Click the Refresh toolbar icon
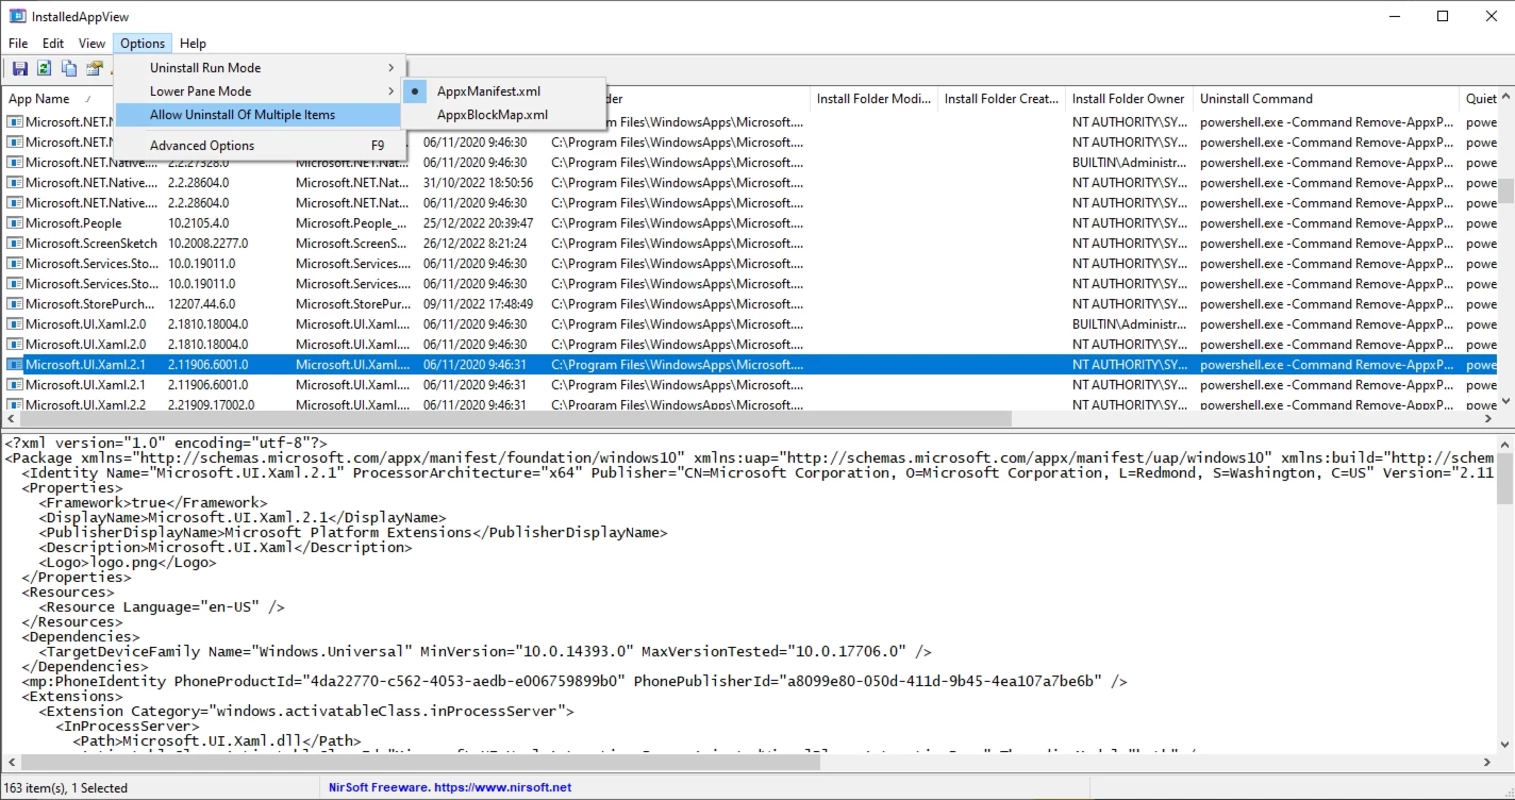The width and height of the screenshot is (1515, 800). click(44, 68)
